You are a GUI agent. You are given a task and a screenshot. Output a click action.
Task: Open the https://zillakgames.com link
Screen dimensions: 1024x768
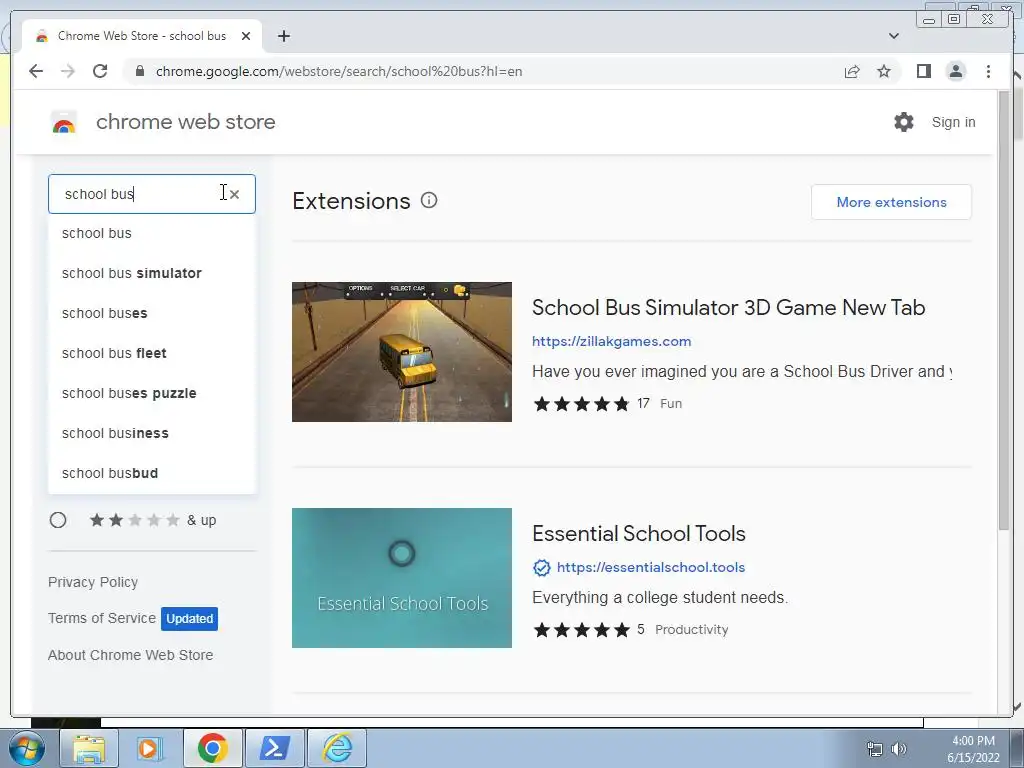611,341
